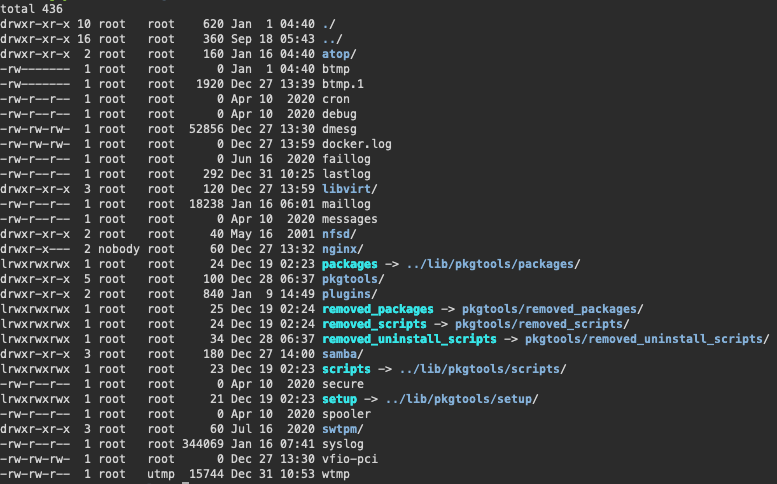Screen dimensions: 777x484
Task: Select the maillog file name
Action: [346, 204]
